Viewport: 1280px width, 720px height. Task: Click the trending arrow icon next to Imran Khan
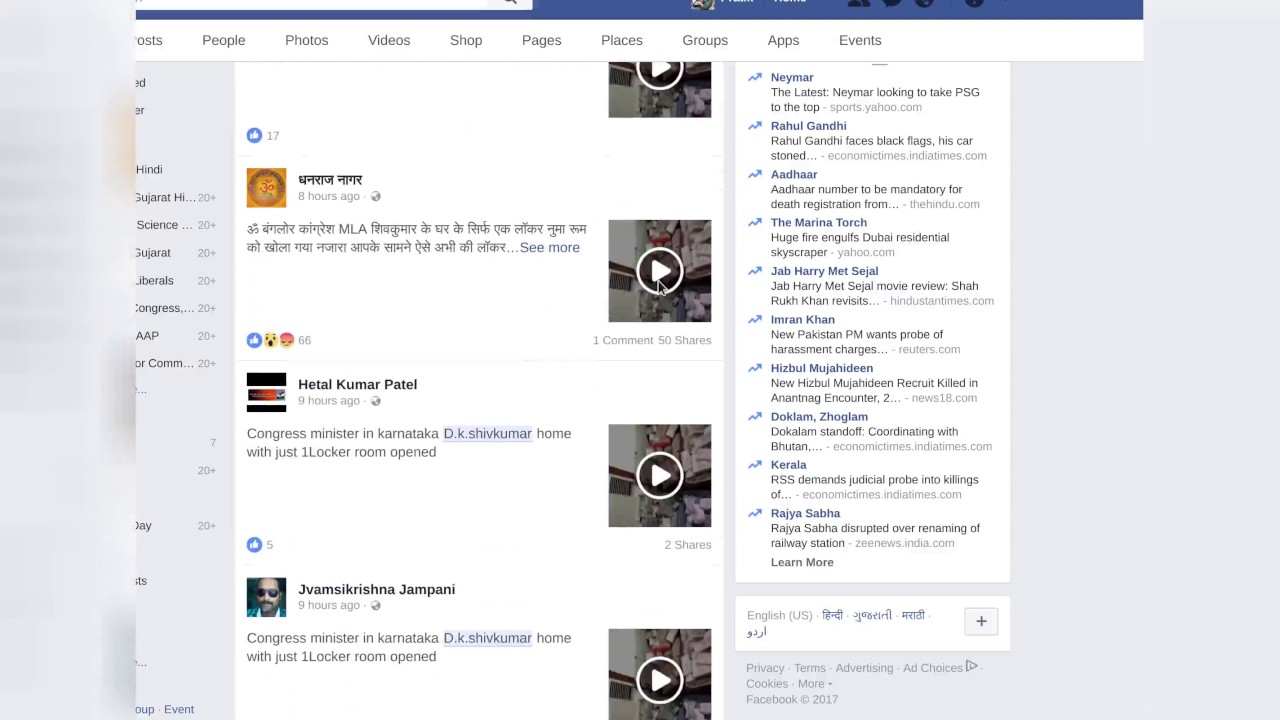click(755, 320)
